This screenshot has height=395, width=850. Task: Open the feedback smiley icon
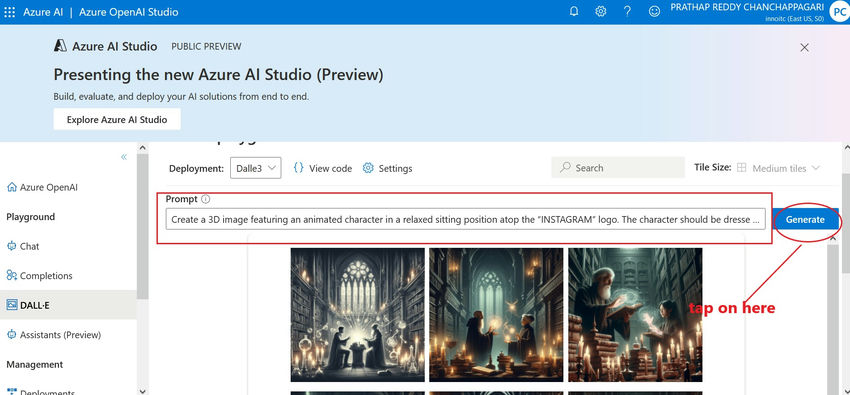[654, 11]
